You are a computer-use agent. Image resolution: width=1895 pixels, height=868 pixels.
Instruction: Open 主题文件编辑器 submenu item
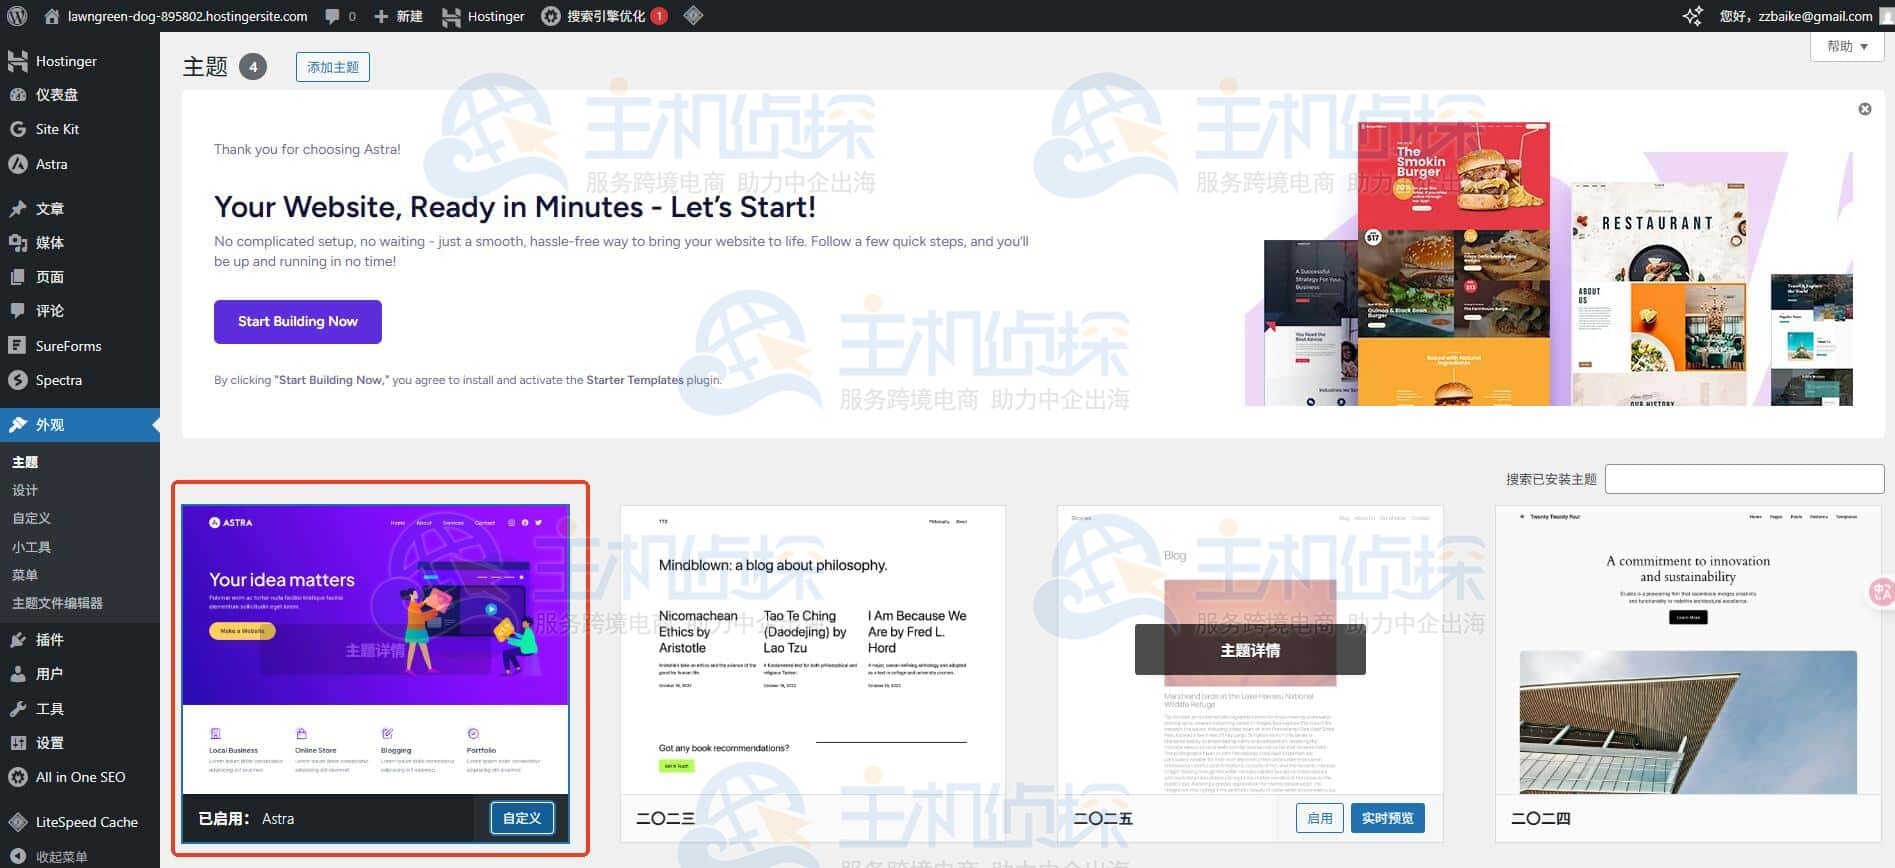pos(57,603)
